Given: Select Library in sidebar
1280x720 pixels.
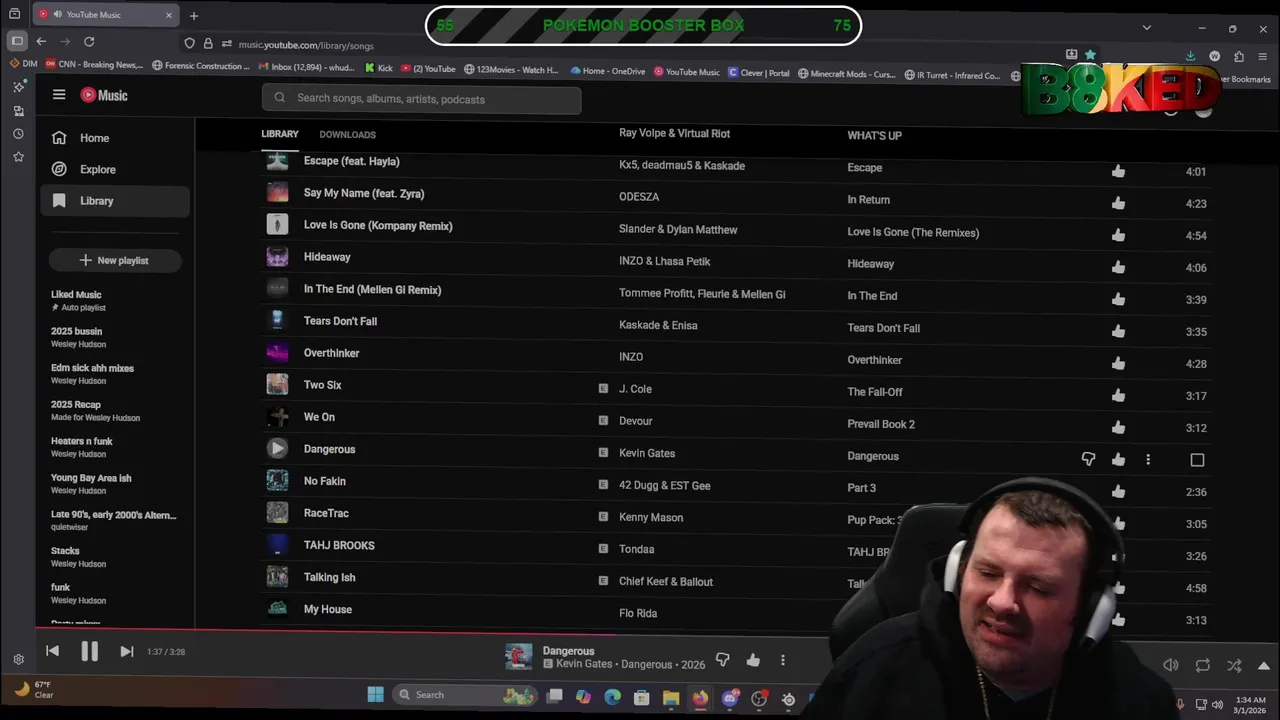Looking at the screenshot, I should pos(115,201).
